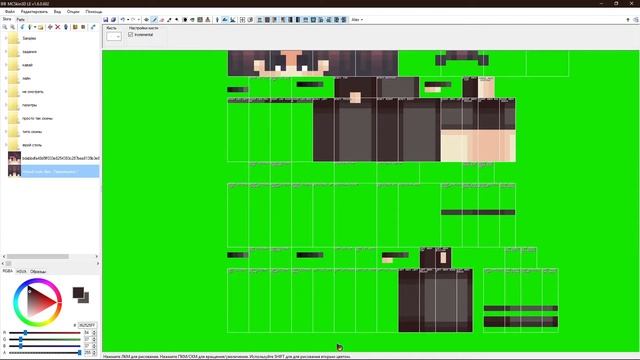Click the hex color code field

(x=87, y=325)
